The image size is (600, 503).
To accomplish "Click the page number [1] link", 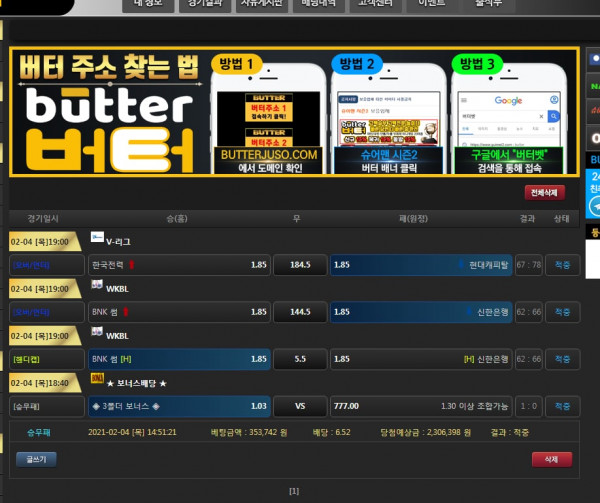I will click(294, 491).
